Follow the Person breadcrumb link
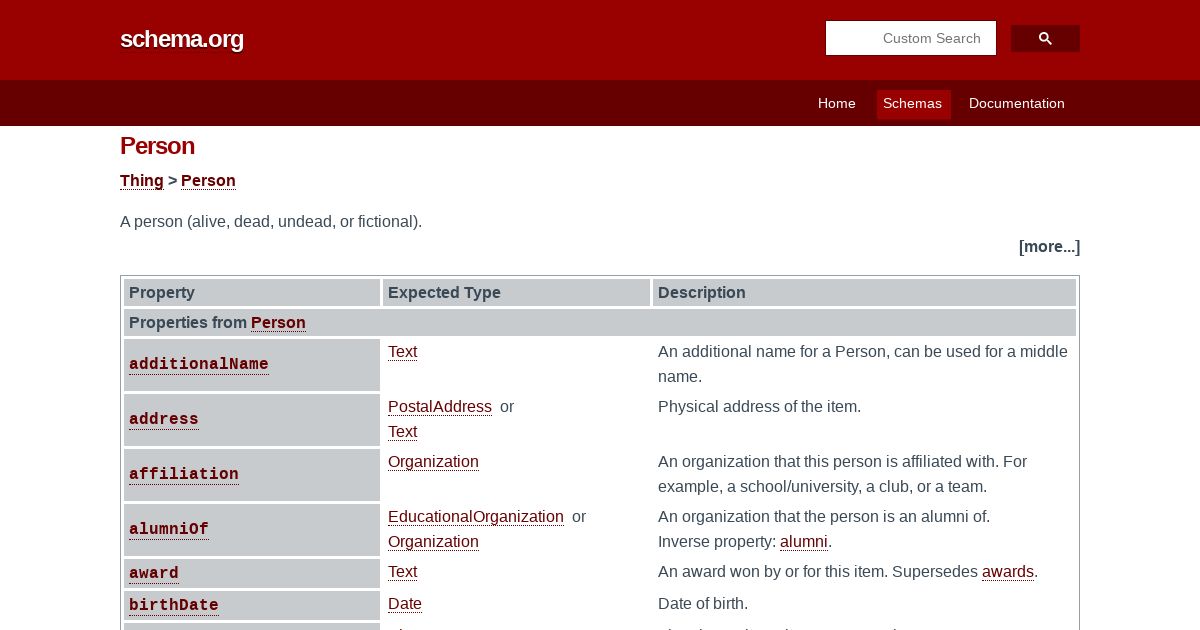Screen dimensions: 1200x630 pos(208,181)
